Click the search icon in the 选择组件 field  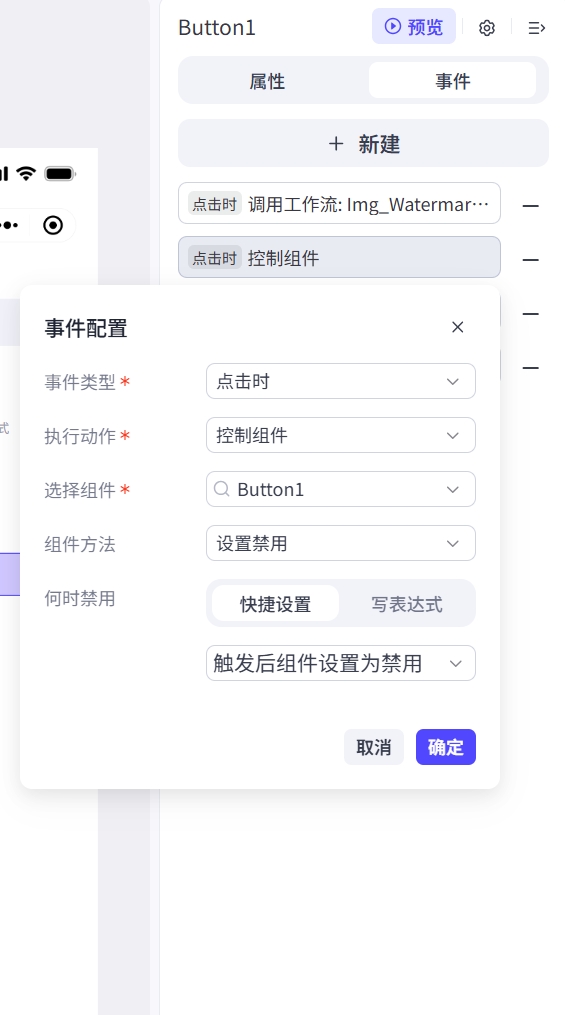tap(221, 489)
